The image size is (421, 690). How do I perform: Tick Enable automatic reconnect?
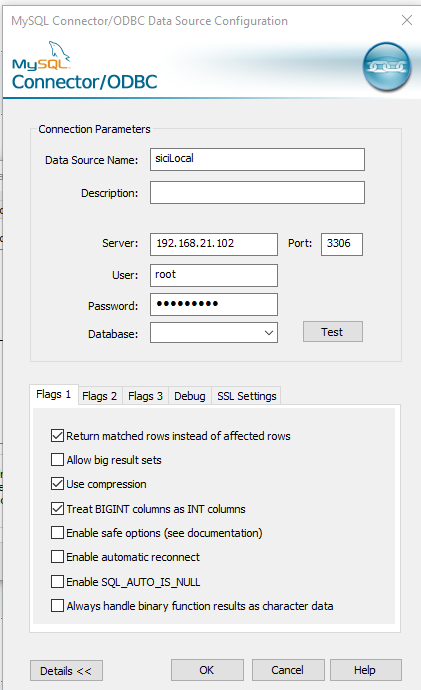click(x=57, y=557)
